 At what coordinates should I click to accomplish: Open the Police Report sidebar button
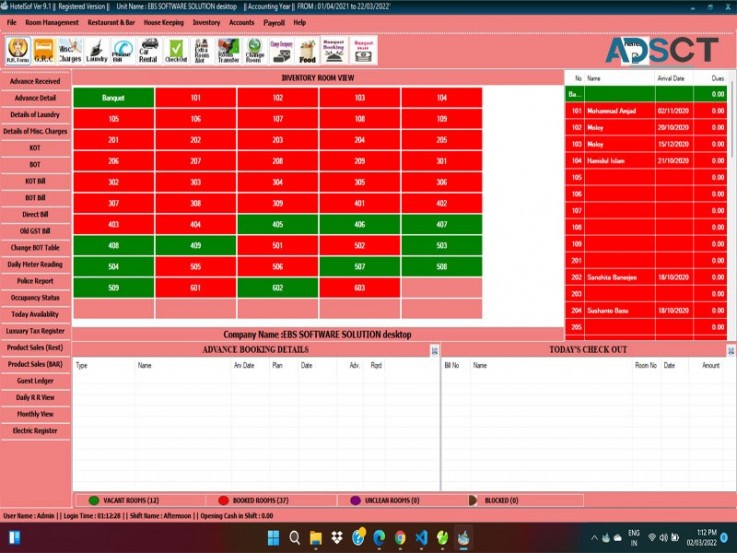point(35,281)
